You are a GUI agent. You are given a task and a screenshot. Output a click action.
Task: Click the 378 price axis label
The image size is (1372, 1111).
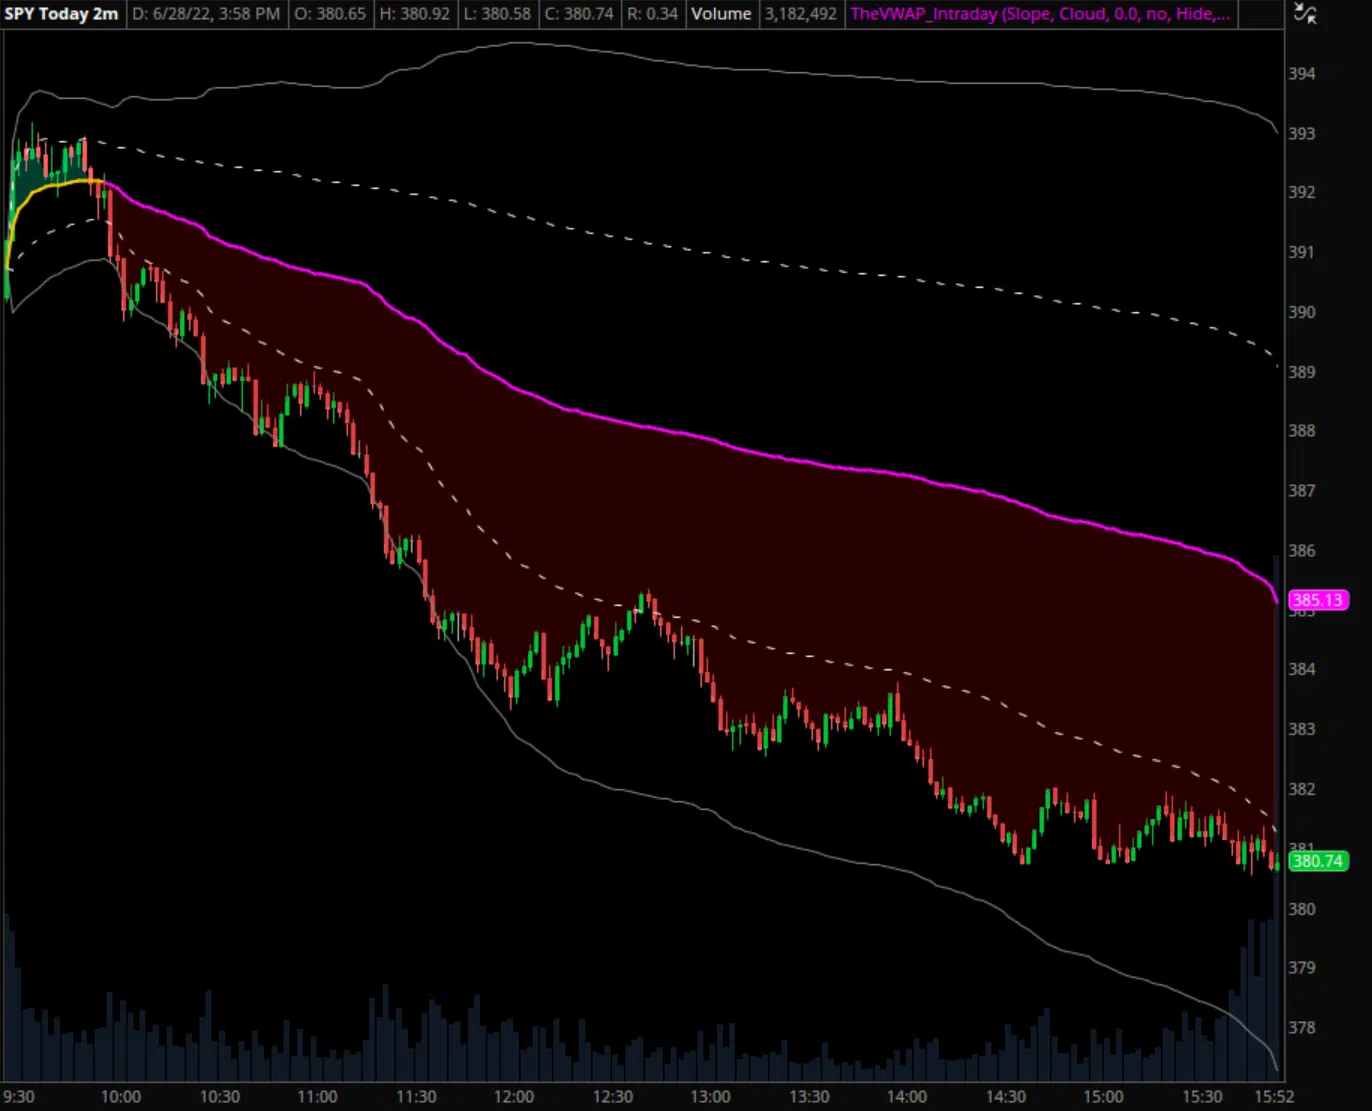pyautogui.click(x=1302, y=1027)
